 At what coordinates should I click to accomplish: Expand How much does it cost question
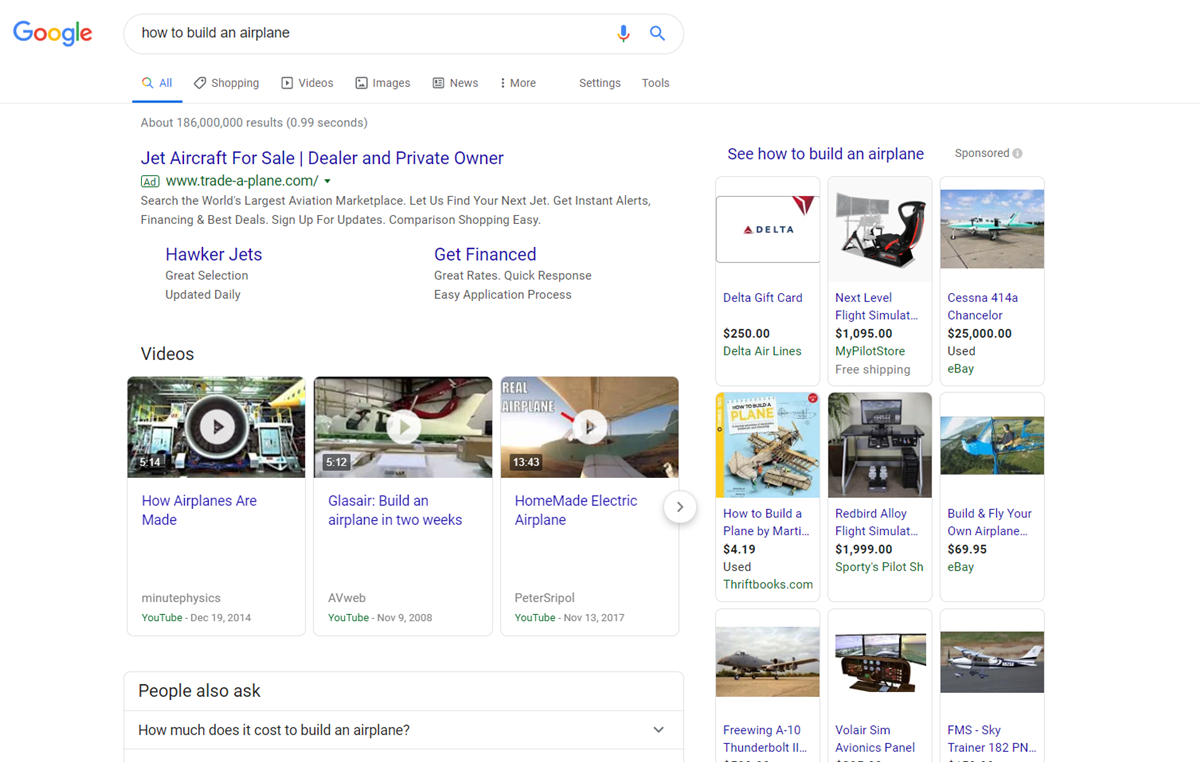point(404,730)
